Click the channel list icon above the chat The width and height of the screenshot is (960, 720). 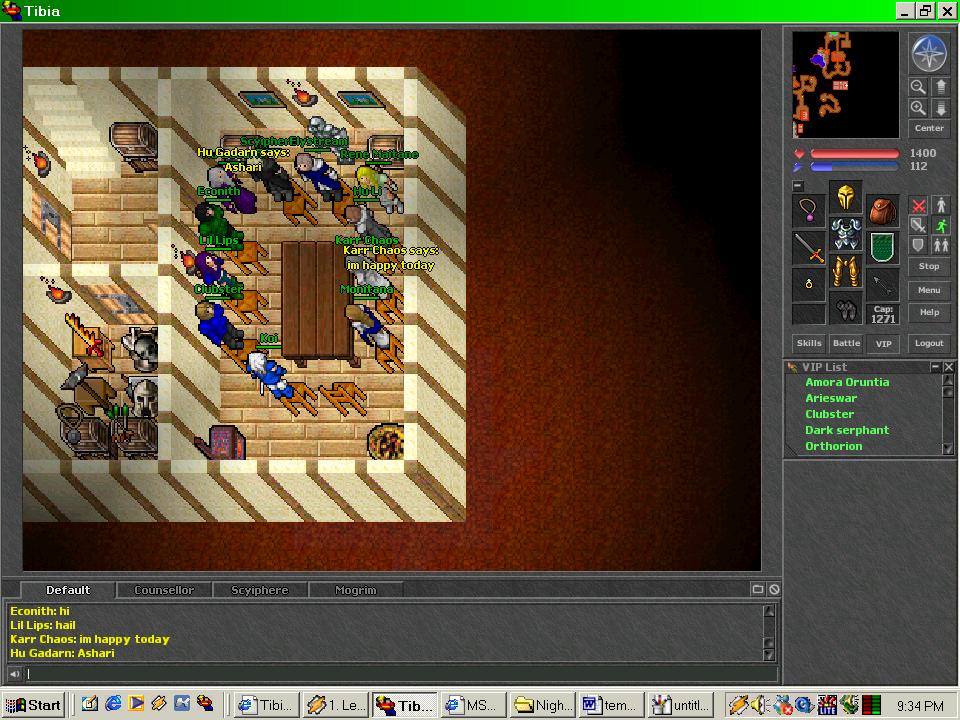[757, 589]
